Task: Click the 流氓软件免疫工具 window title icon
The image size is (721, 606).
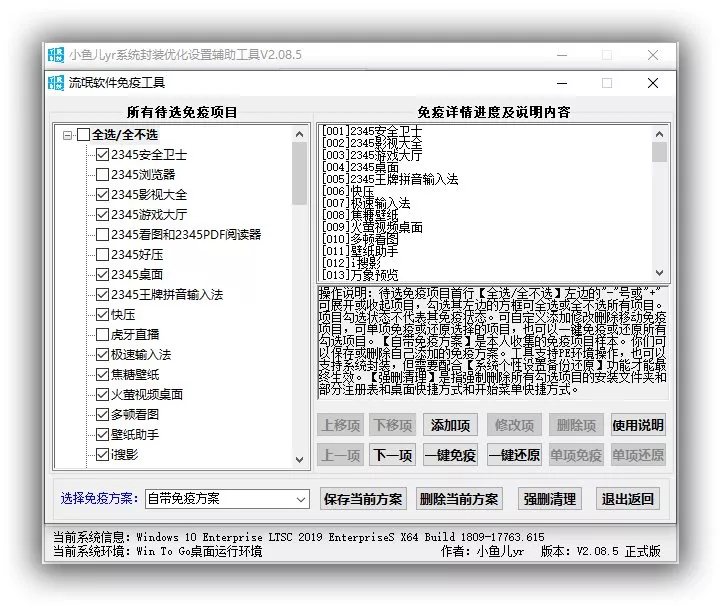Action: click(x=56, y=83)
